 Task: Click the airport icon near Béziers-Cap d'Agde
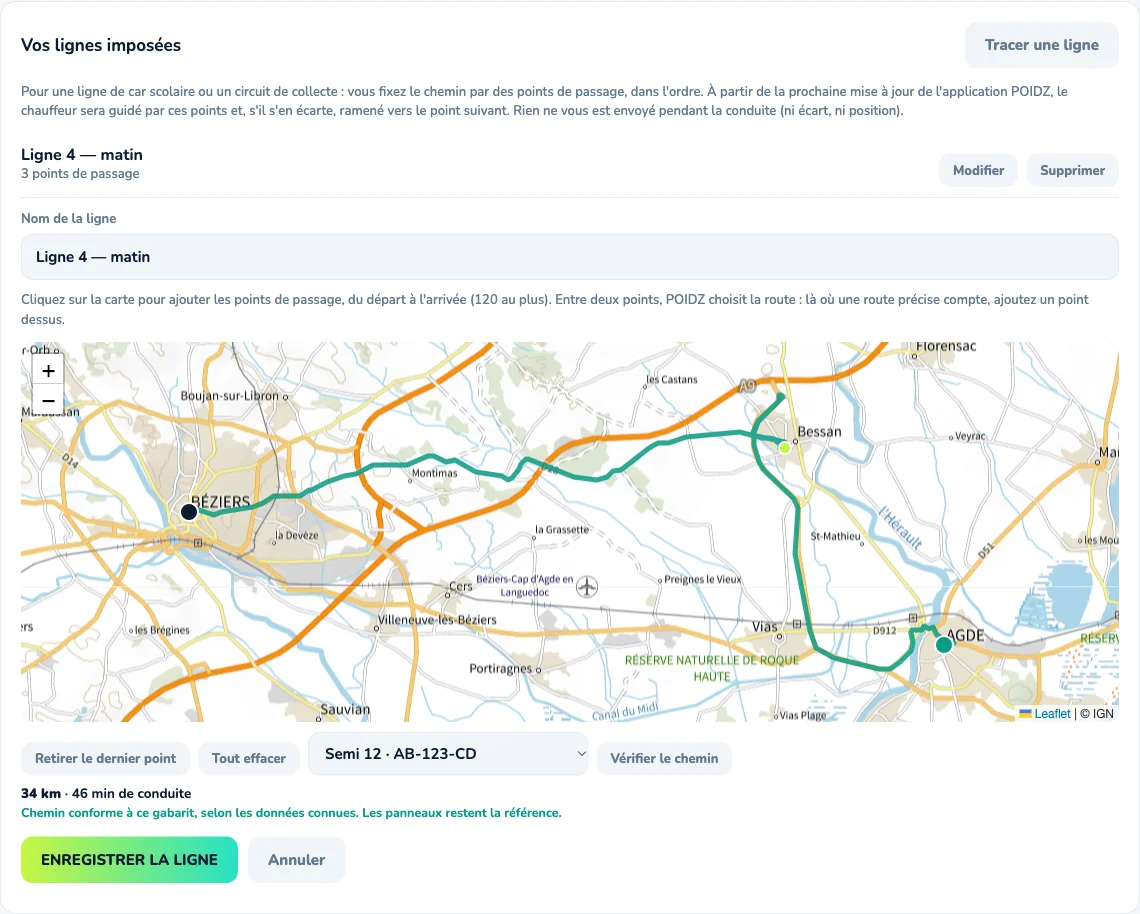click(x=587, y=586)
